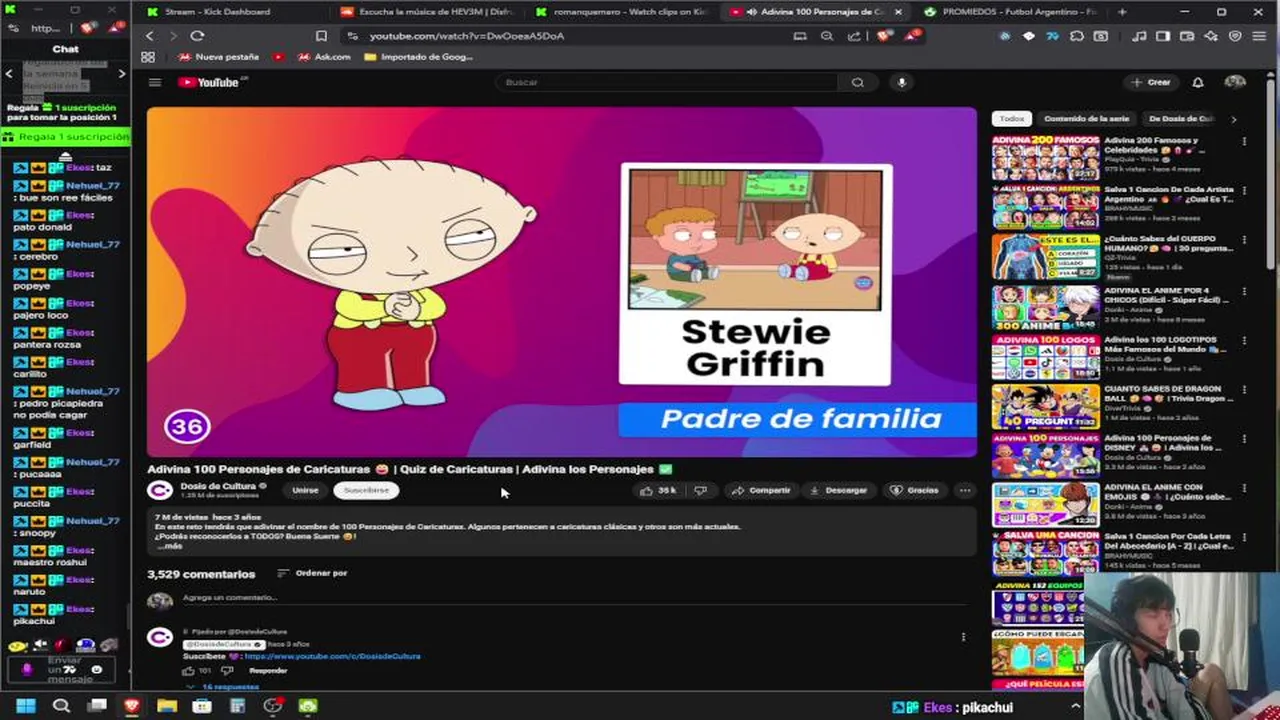
Task: Open a new browser tab with plus
Action: click(1122, 12)
